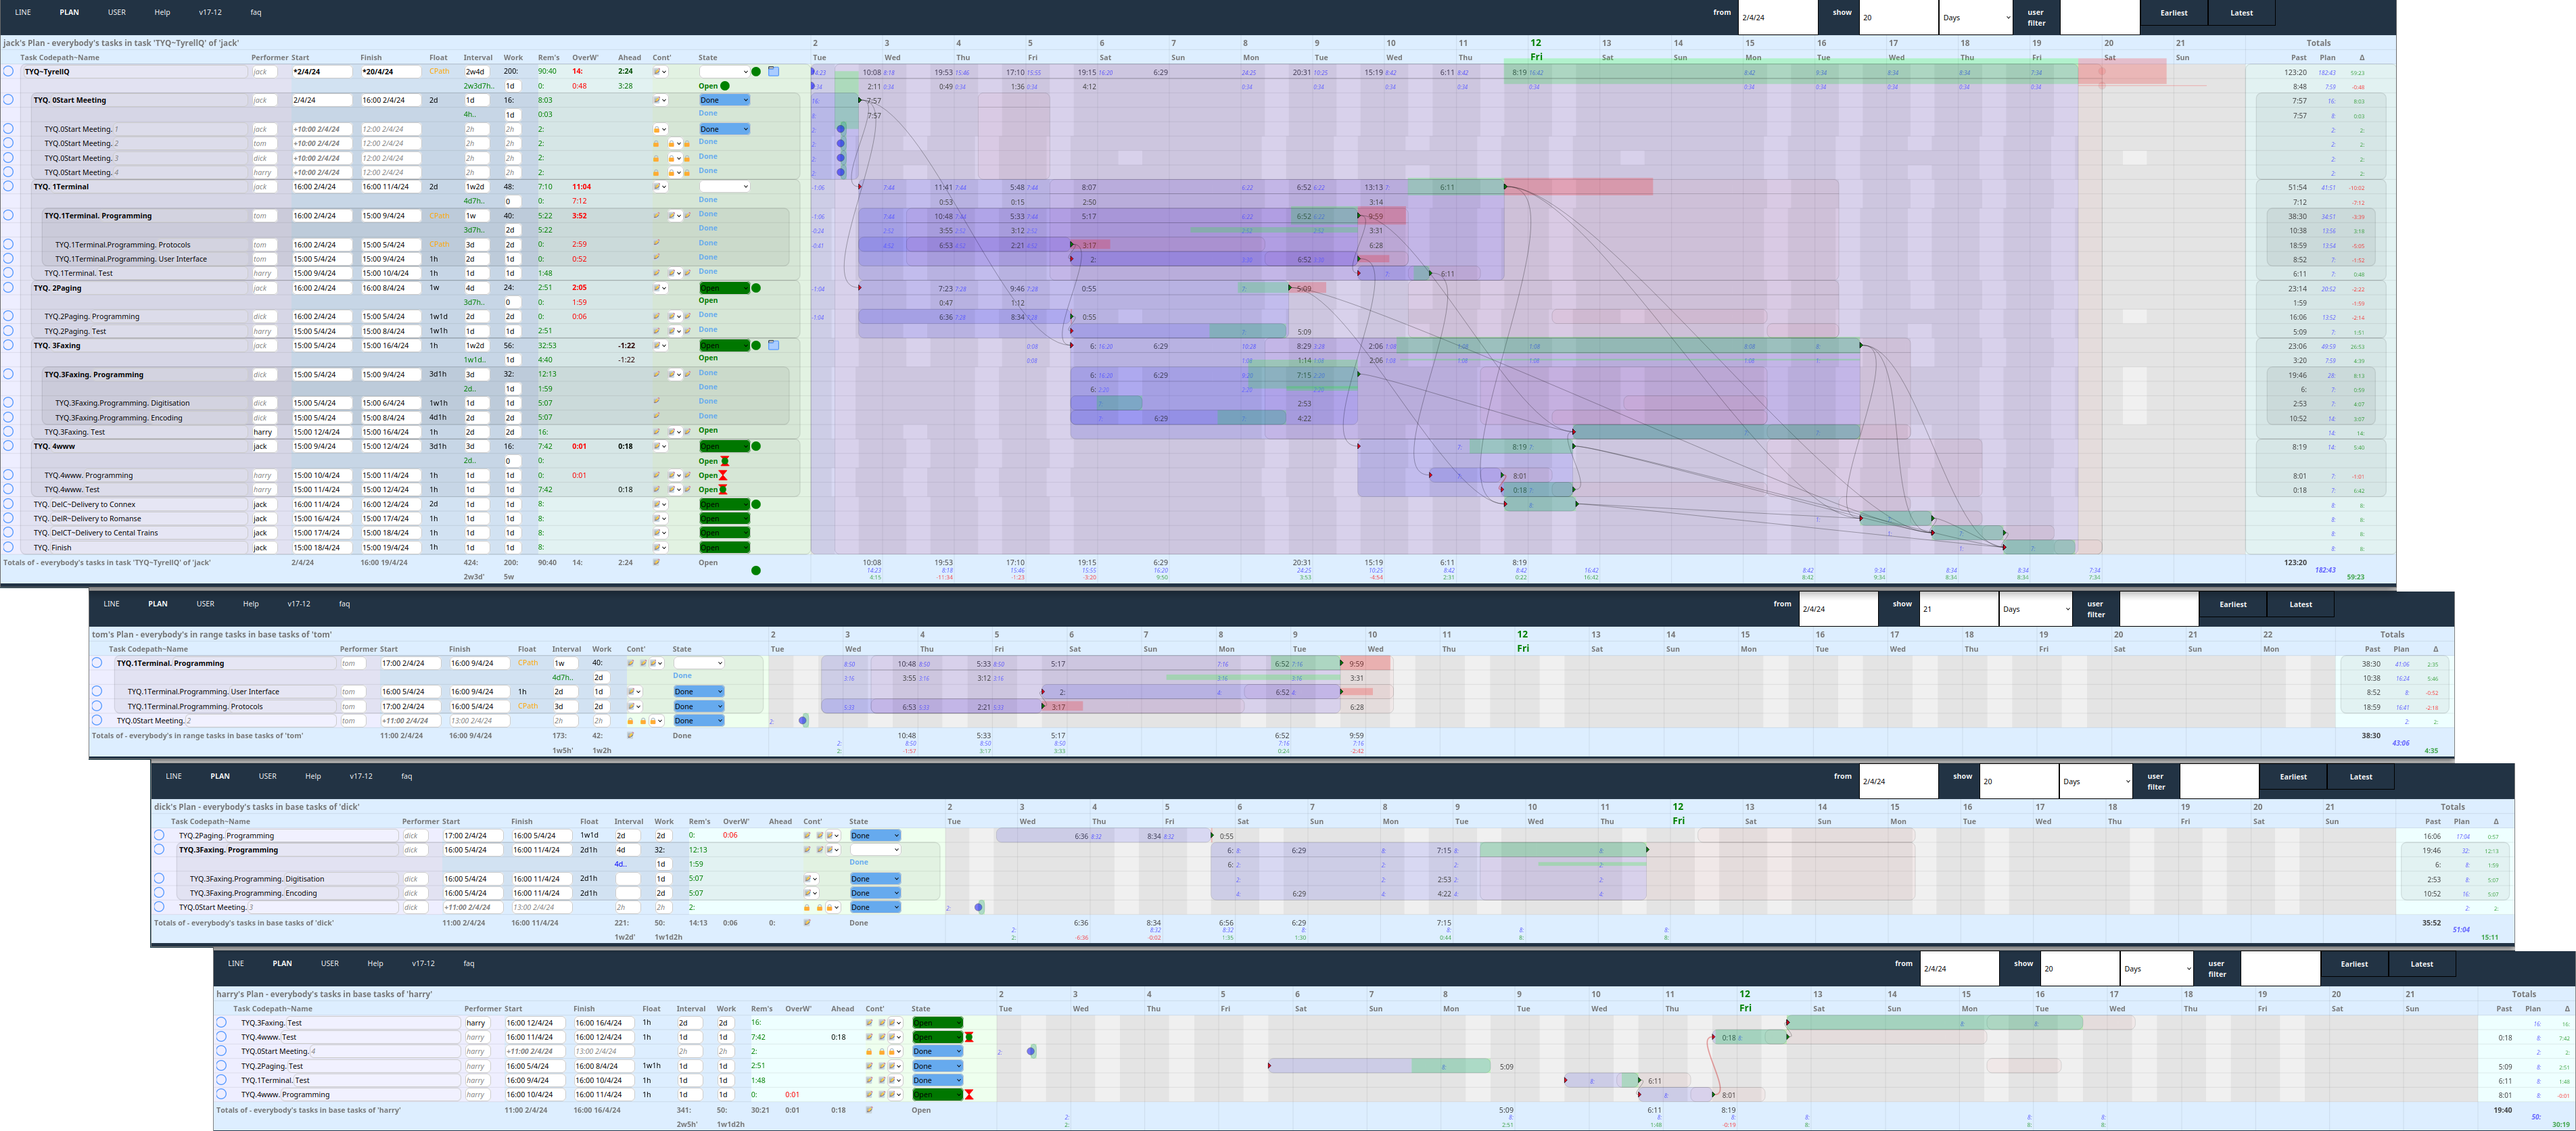Image resolution: width=2576 pixels, height=1131 pixels.
Task: Open the Cont' dropdown on the TYQ. 1Terminal row
Action: tap(660, 187)
